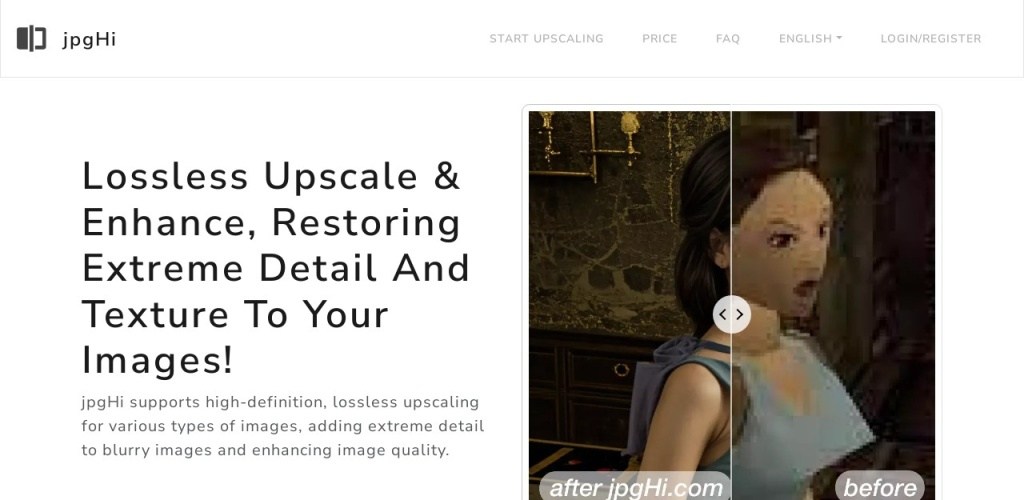This screenshot has height=500, width=1024.
Task: Click the left arrow on slider handle
Action: point(723,314)
